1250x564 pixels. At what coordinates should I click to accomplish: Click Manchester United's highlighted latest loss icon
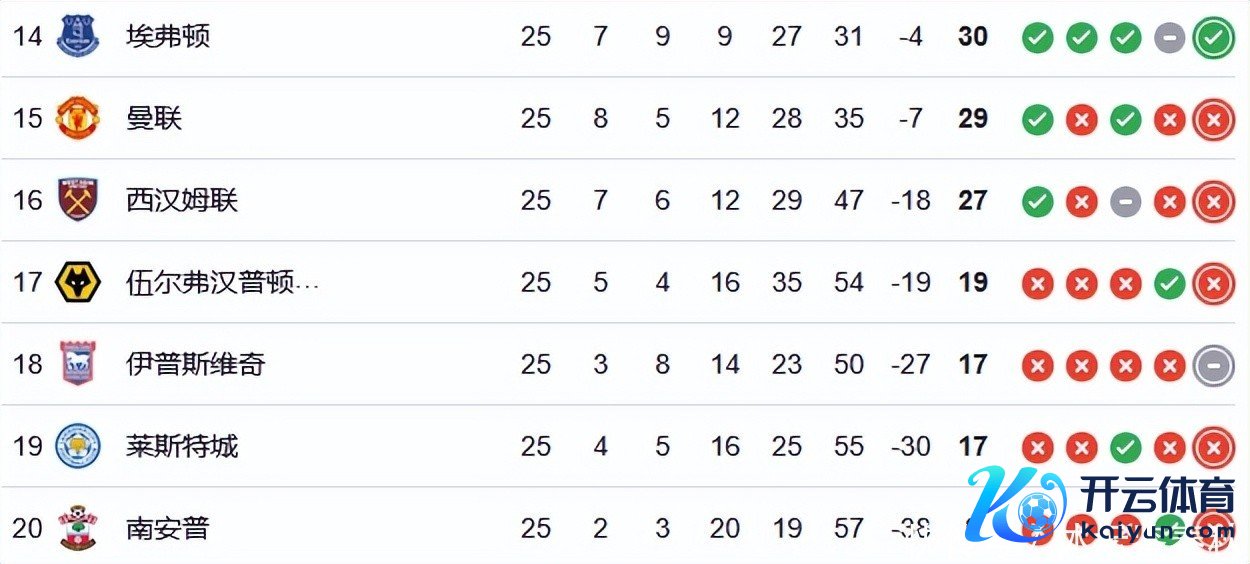click(1213, 120)
